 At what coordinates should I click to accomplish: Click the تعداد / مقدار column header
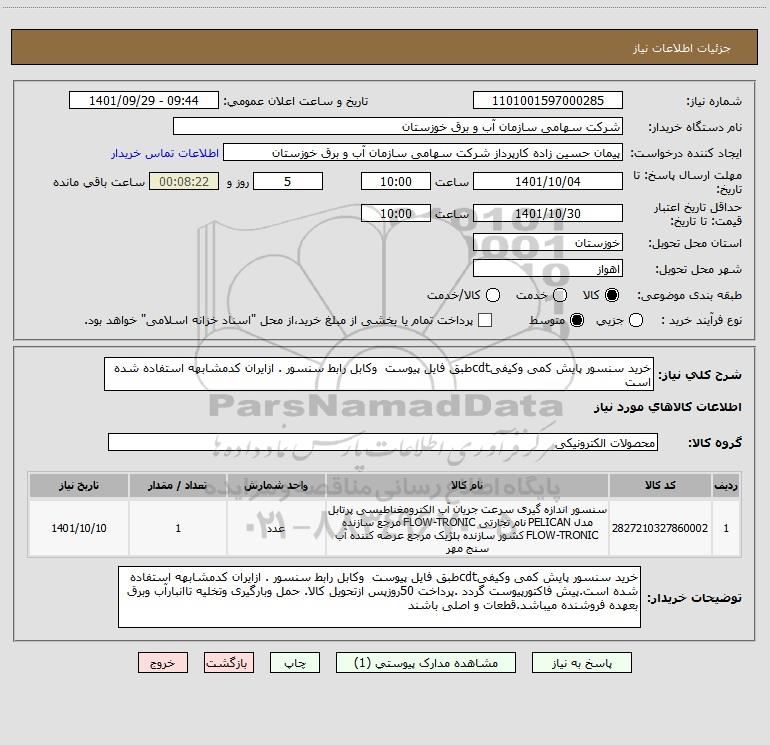click(x=178, y=486)
